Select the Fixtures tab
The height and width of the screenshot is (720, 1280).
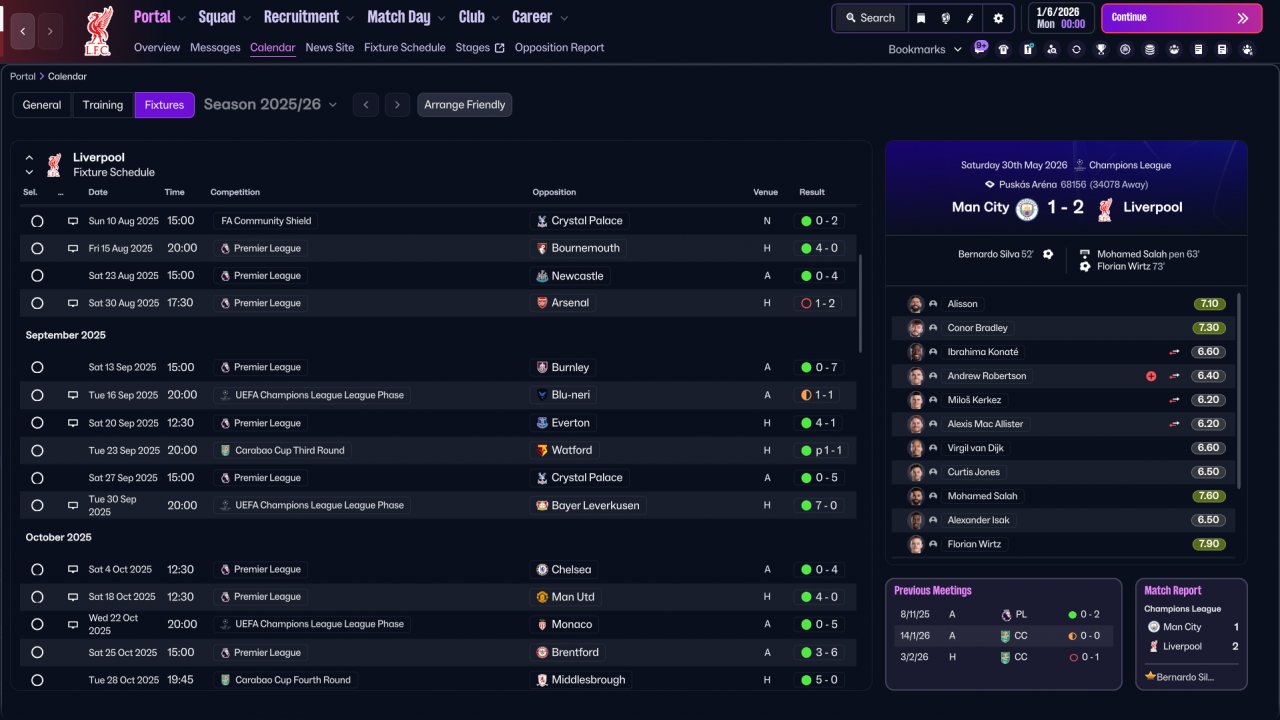pyautogui.click(x=164, y=105)
